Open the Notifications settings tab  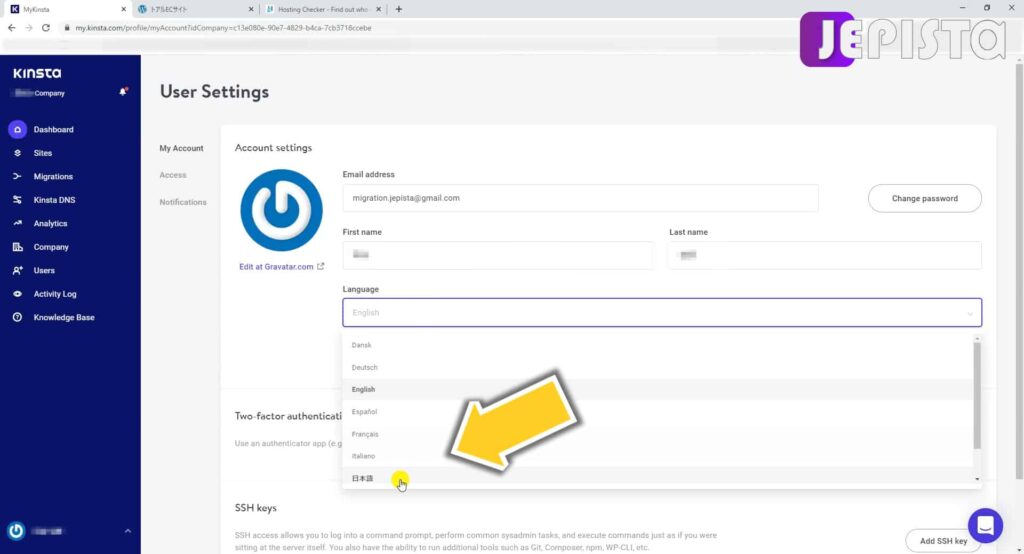pyautogui.click(x=183, y=202)
